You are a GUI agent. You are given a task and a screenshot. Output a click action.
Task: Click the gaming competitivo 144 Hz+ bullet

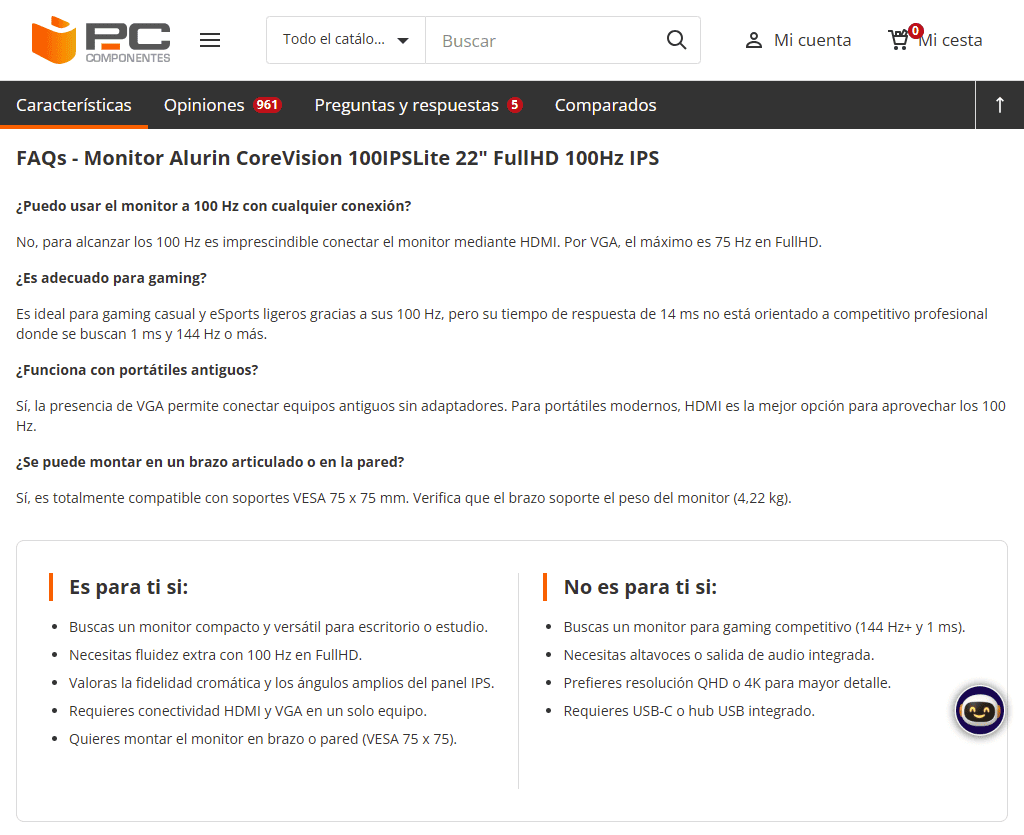(764, 627)
